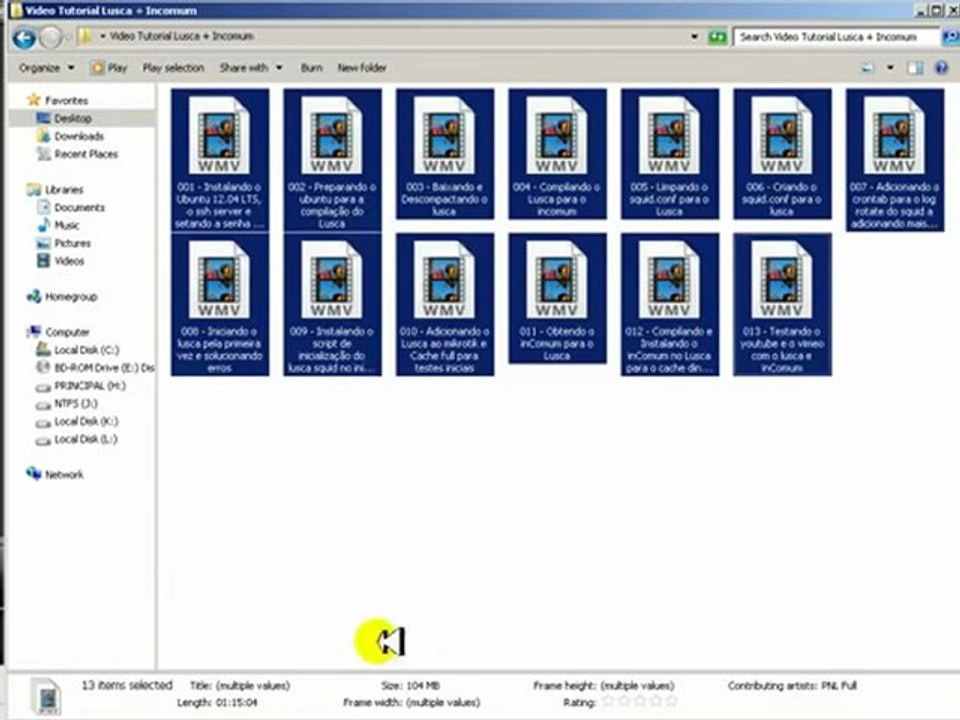Select video 009 - Instalando o script
Image resolution: width=960 pixels, height=720 pixels.
332,304
